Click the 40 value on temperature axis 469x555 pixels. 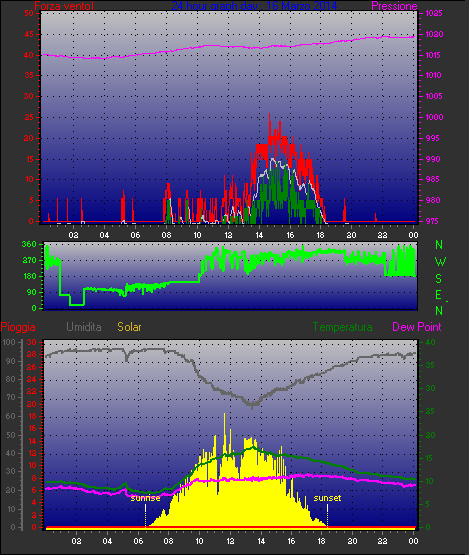click(x=430, y=342)
